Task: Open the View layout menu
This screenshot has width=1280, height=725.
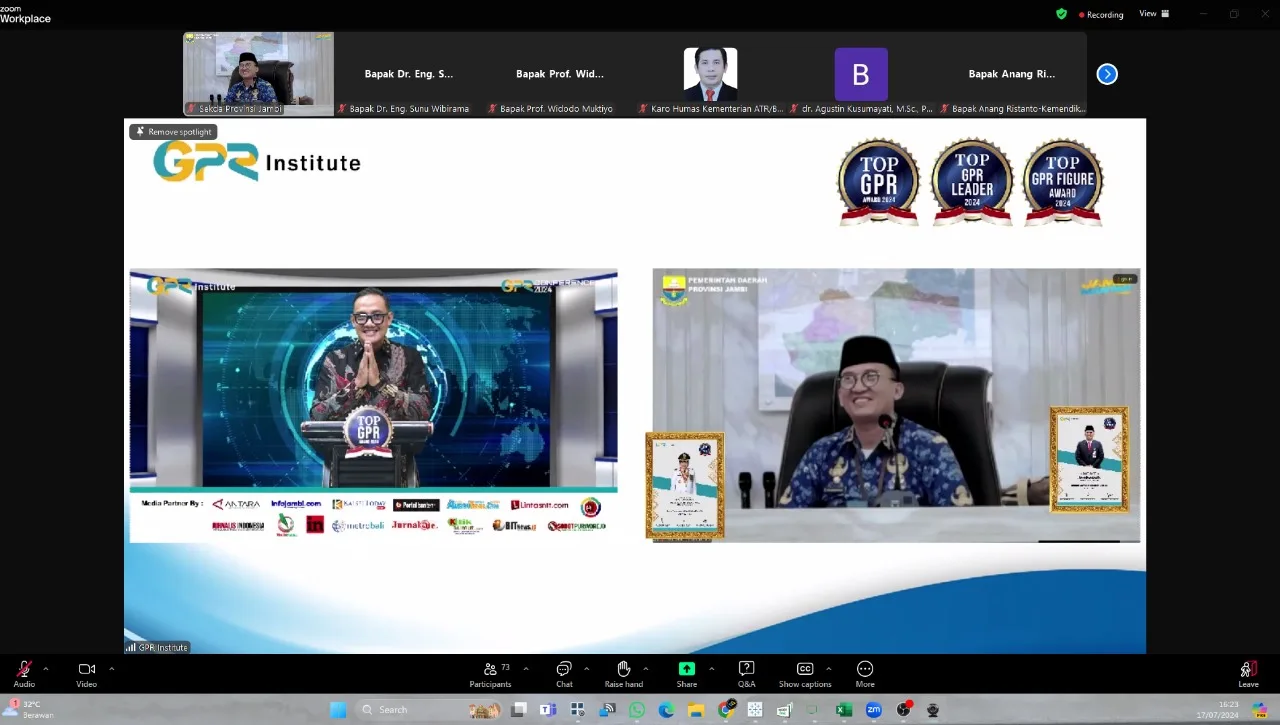Action: (1152, 14)
